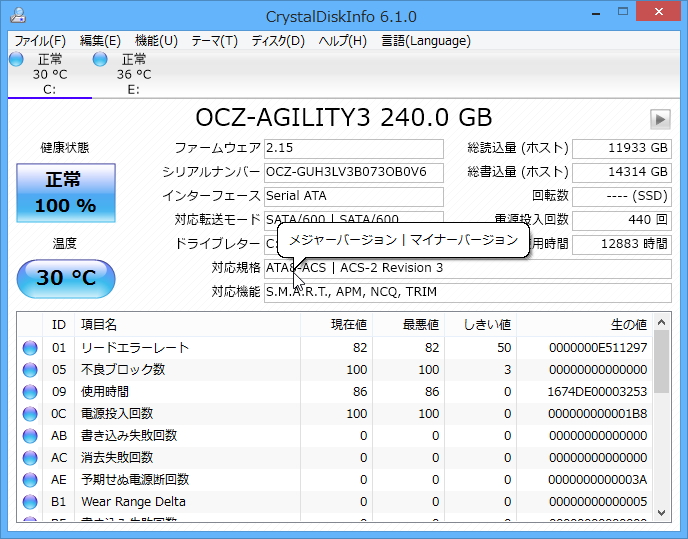Click the OCZ-AGILITY3 240.0 GB model title

click(x=344, y=118)
